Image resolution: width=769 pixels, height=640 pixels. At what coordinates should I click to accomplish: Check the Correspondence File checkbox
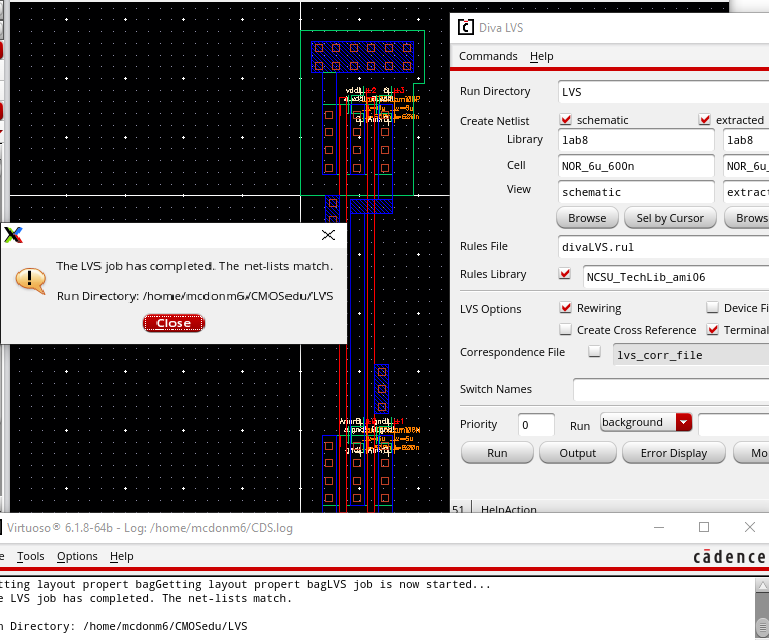tap(595, 352)
